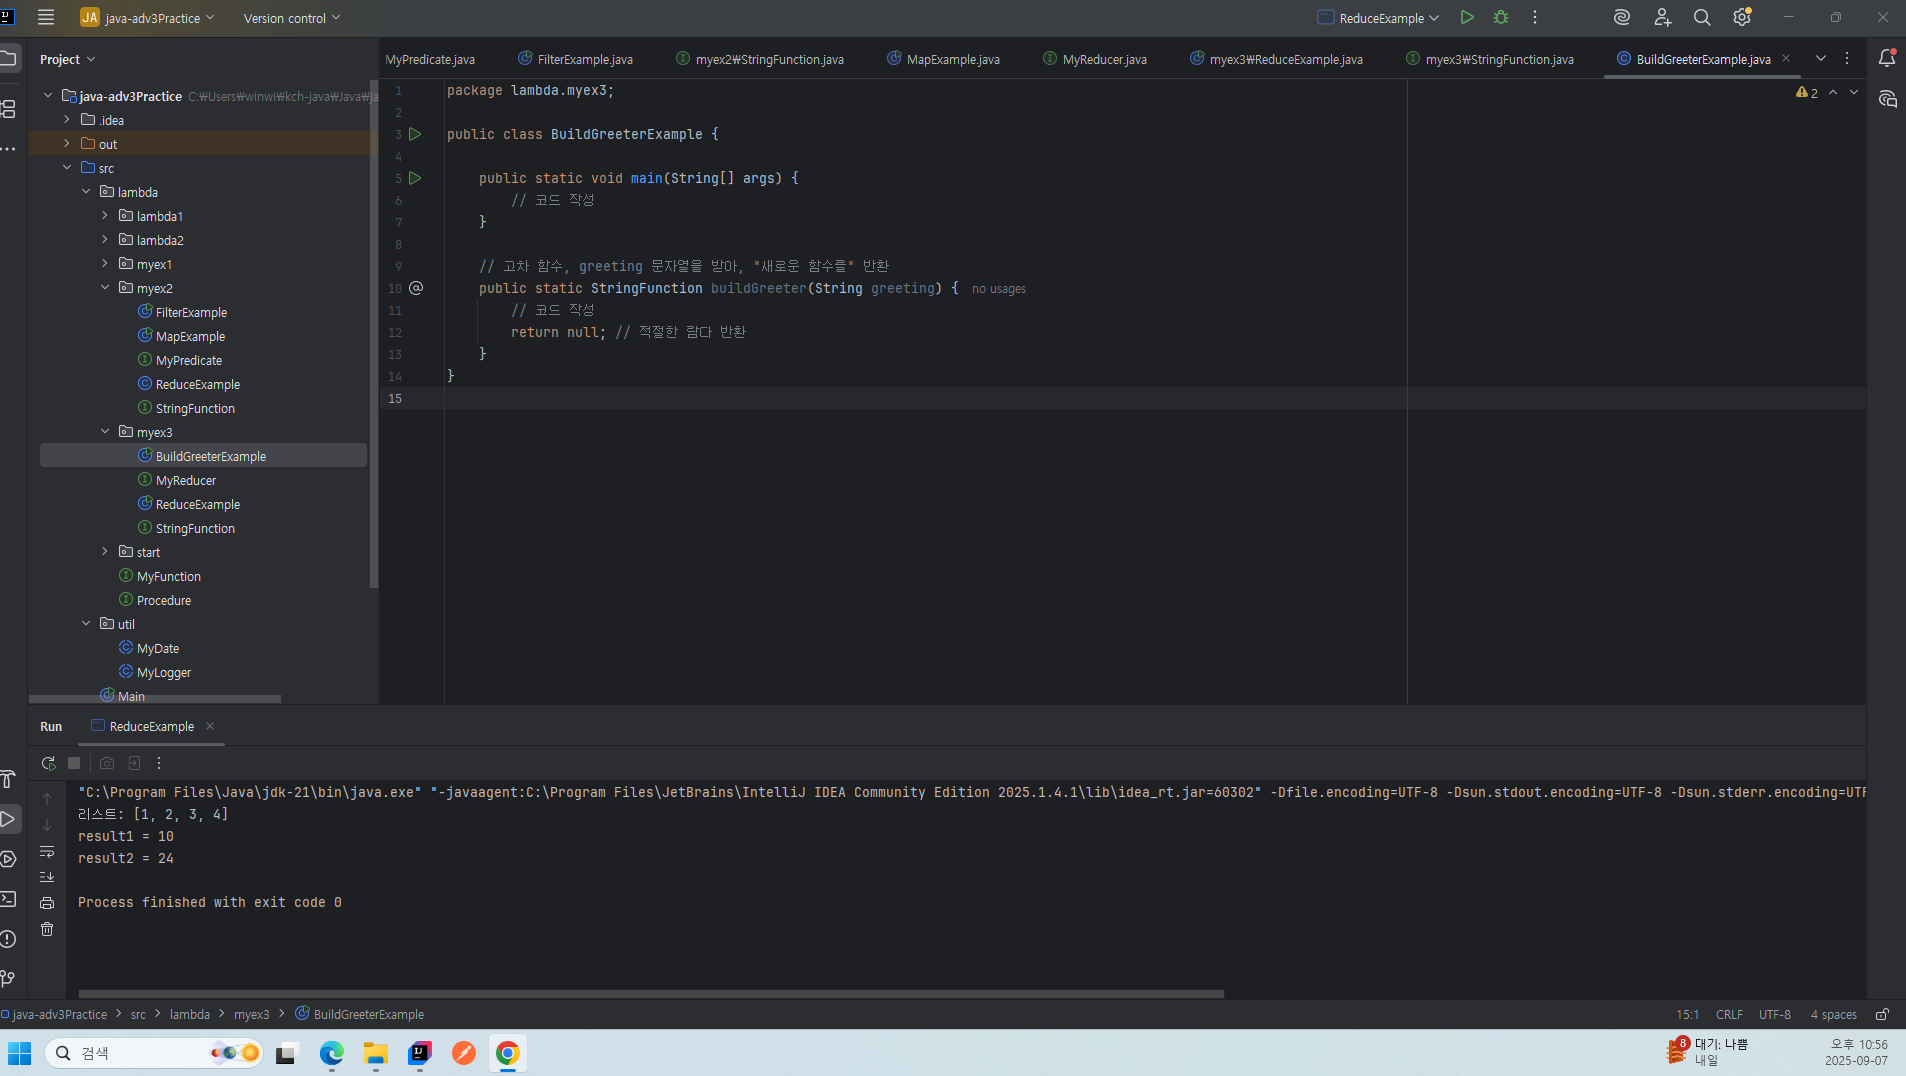The width and height of the screenshot is (1906, 1076).
Task: Open the AI chat tool window icon
Action: tap(1887, 99)
